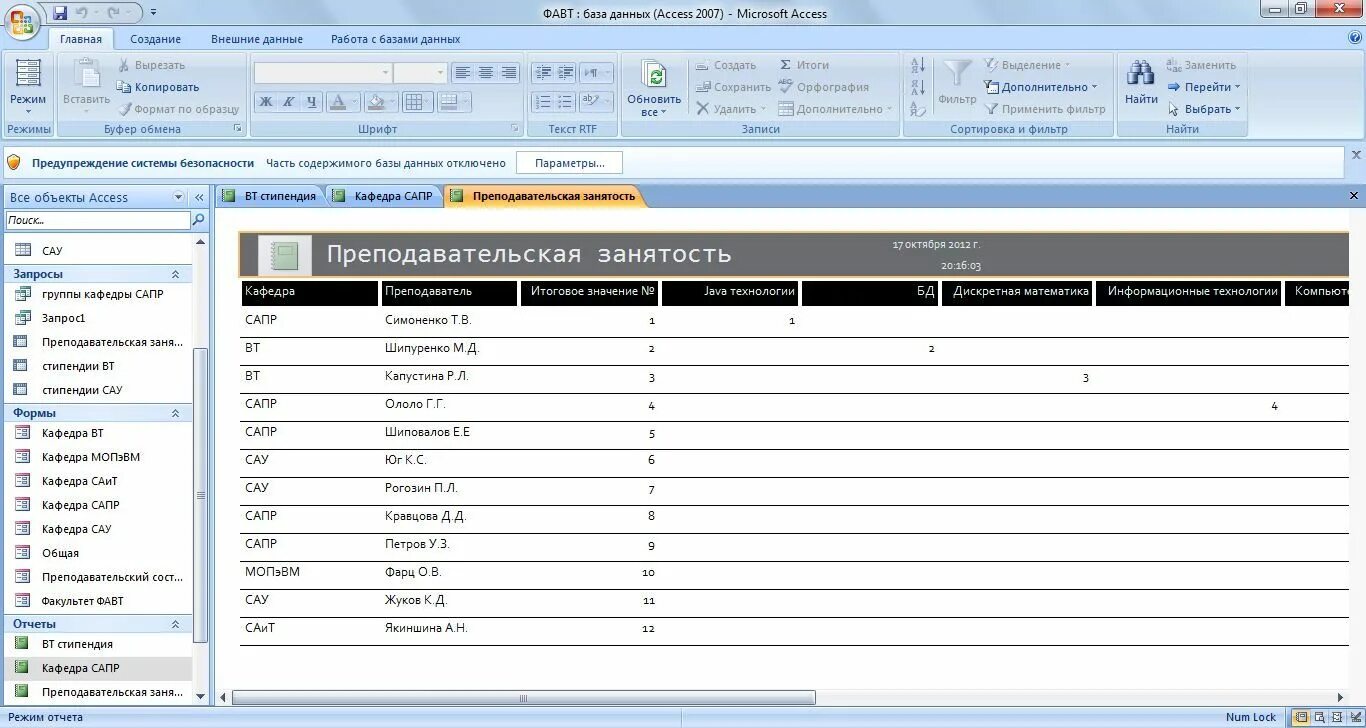Open fill color bucket picker
Image resolution: width=1366 pixels, height=728 pixels.
(x=380, y=101)
